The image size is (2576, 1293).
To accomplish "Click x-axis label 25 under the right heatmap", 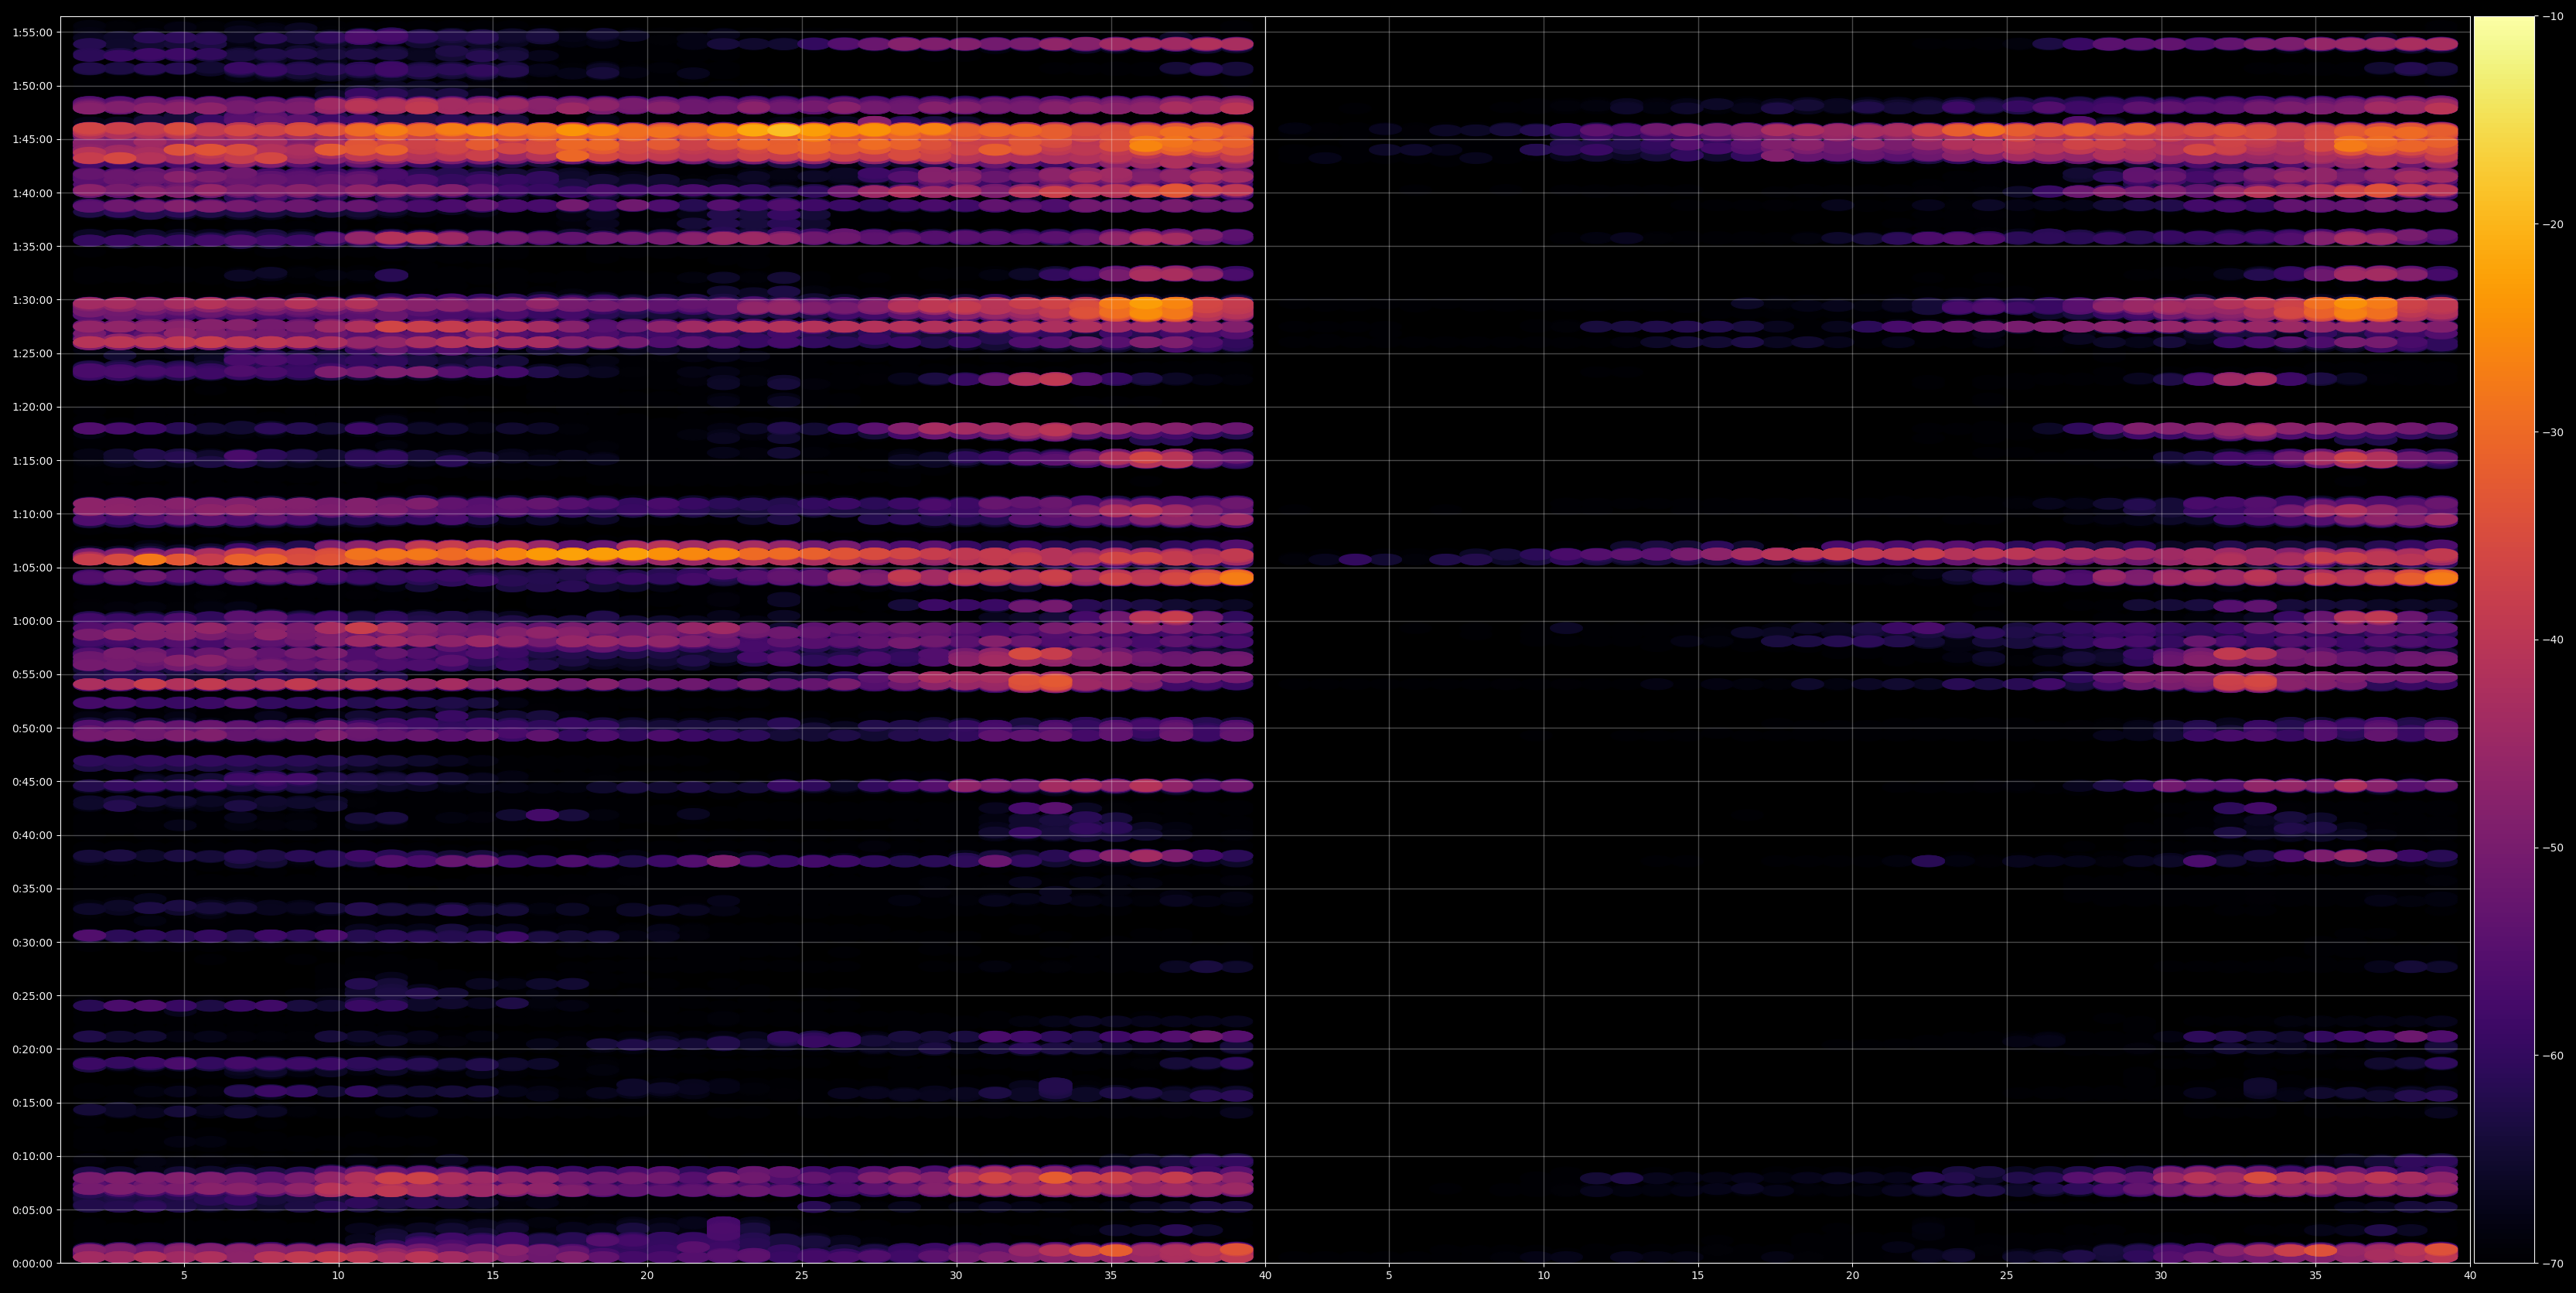I will tap(2007, 1276).
